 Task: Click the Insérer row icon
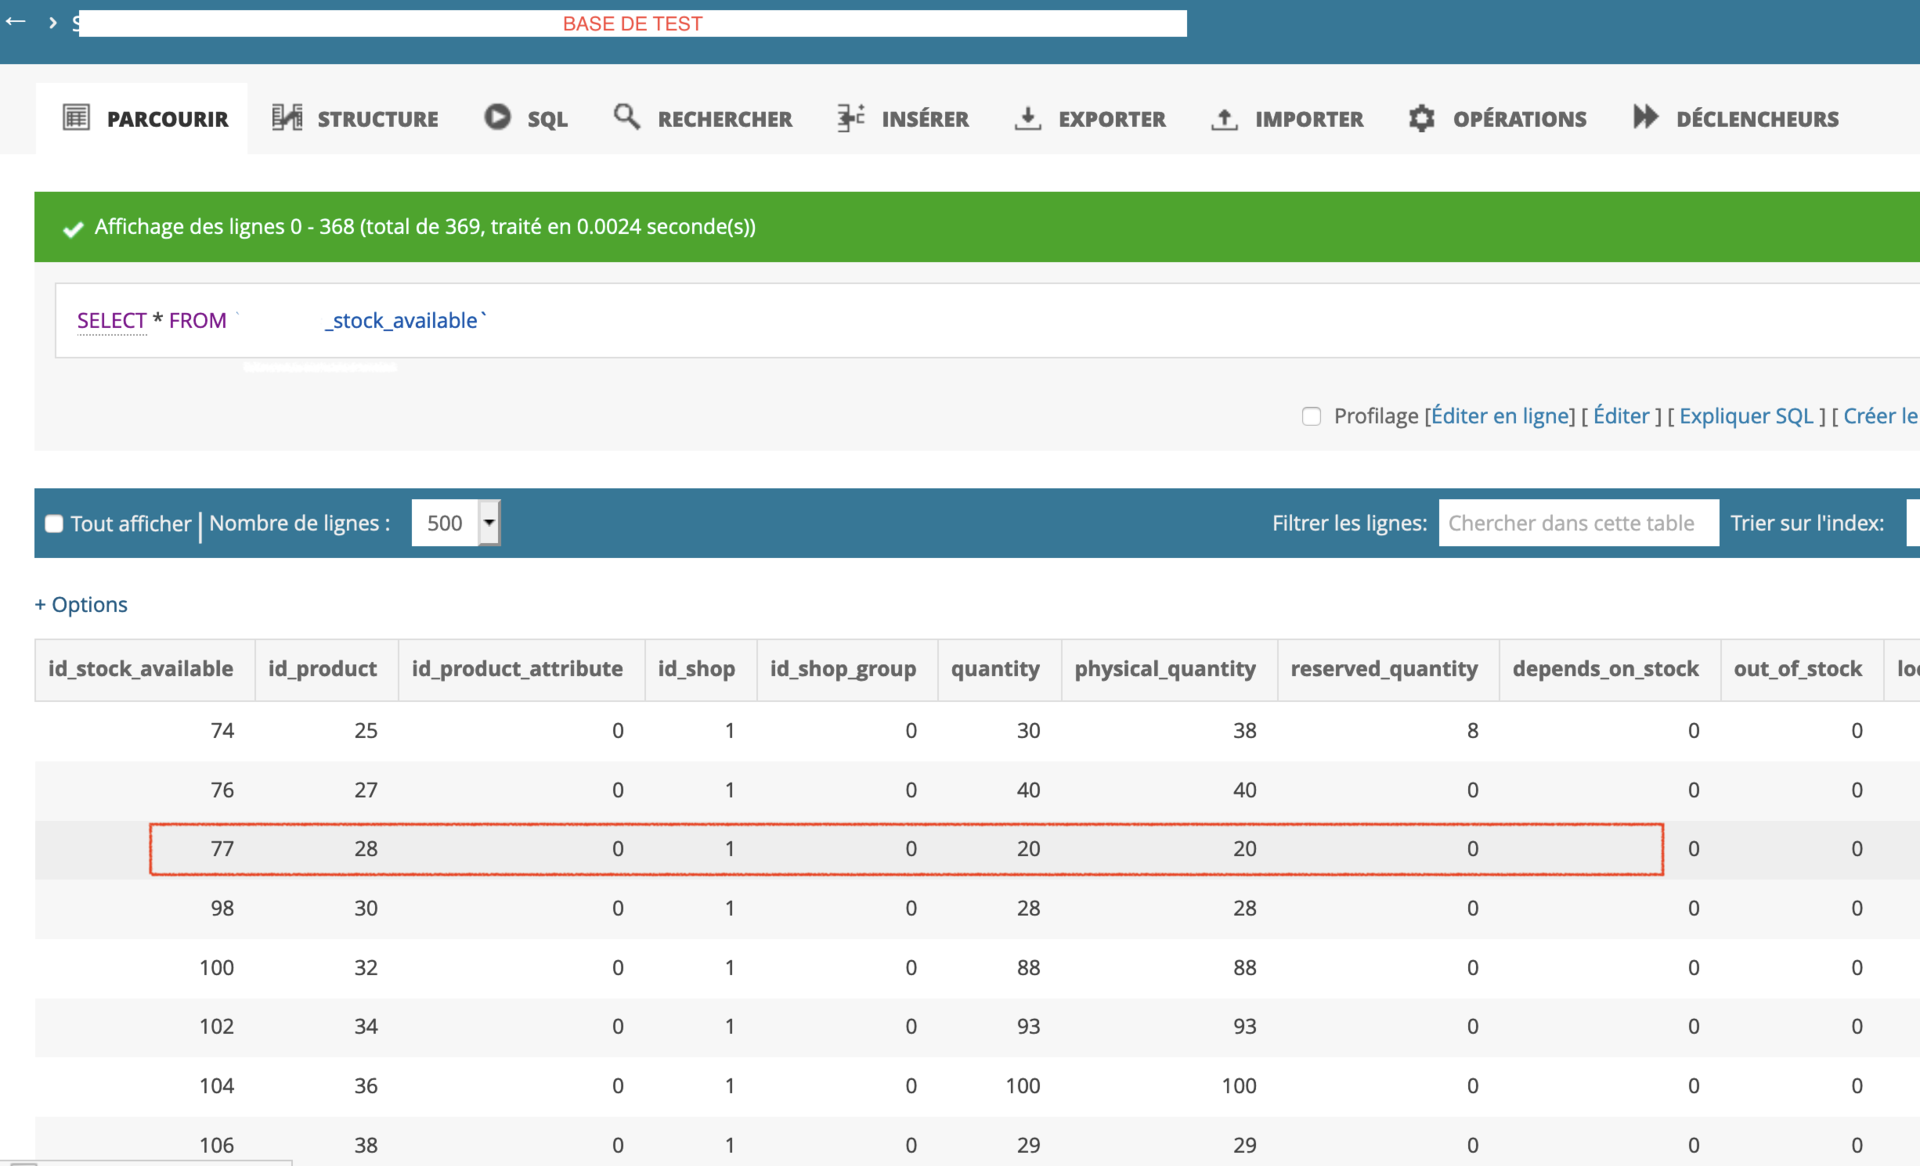tap(851, 118)
